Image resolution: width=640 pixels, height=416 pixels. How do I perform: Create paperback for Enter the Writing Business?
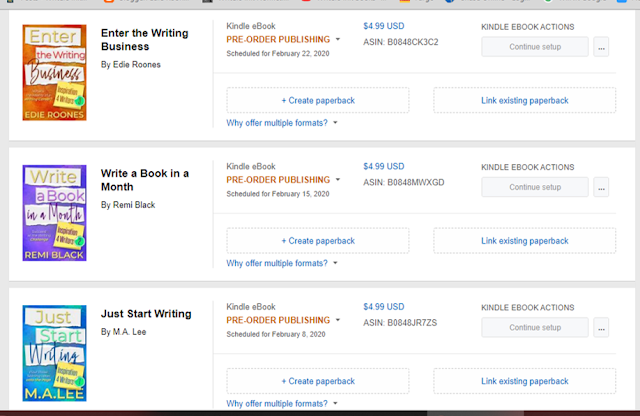pos(318,100)
